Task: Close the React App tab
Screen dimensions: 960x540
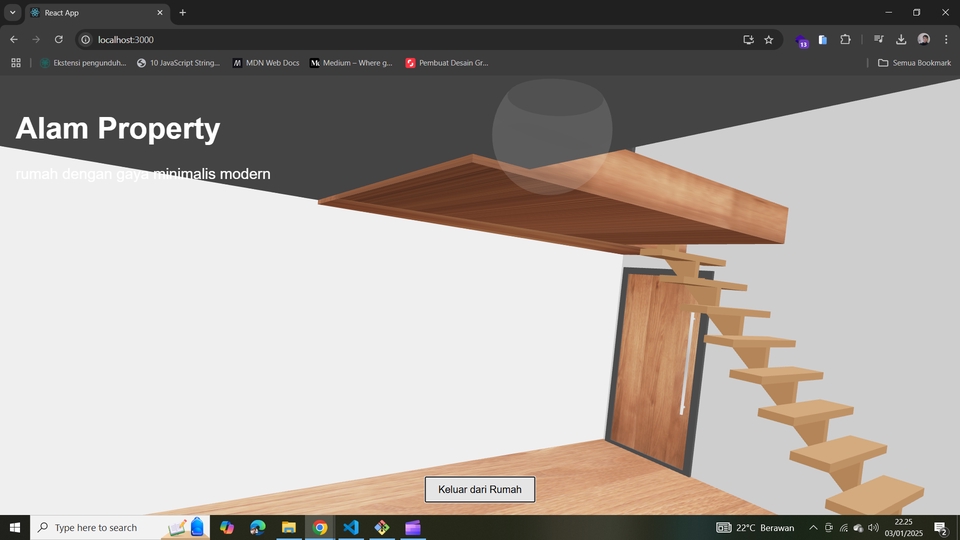Action: (160, 12)
